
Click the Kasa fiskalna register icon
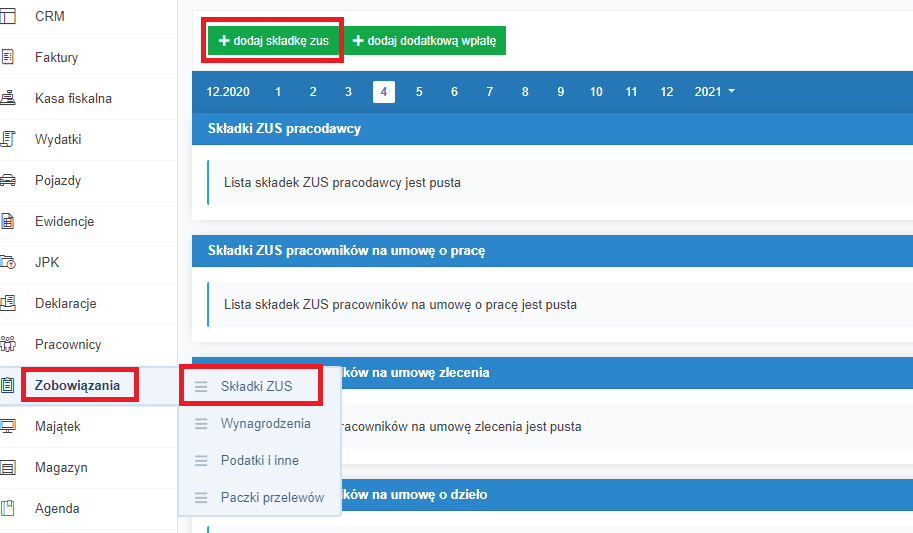click(x=8, y=98)
